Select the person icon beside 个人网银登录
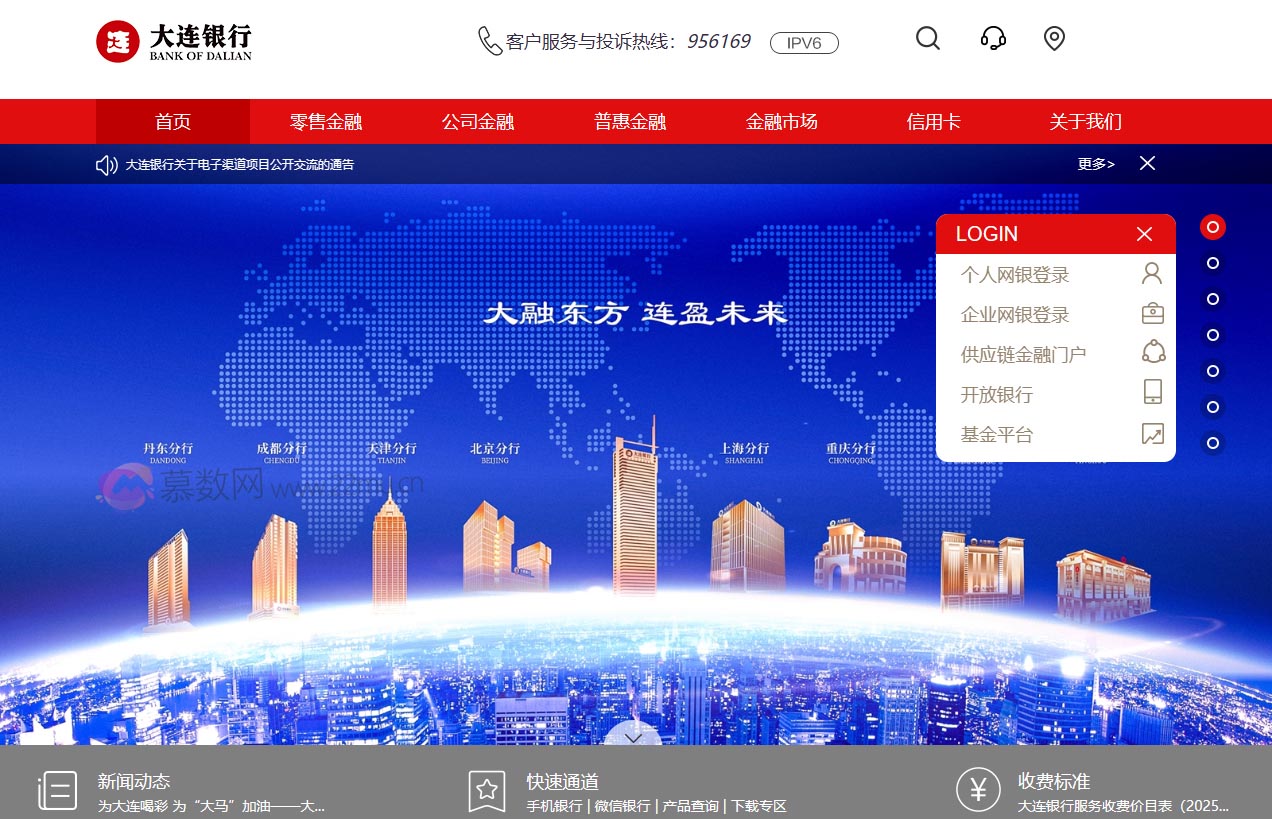 click(1152, 273)
